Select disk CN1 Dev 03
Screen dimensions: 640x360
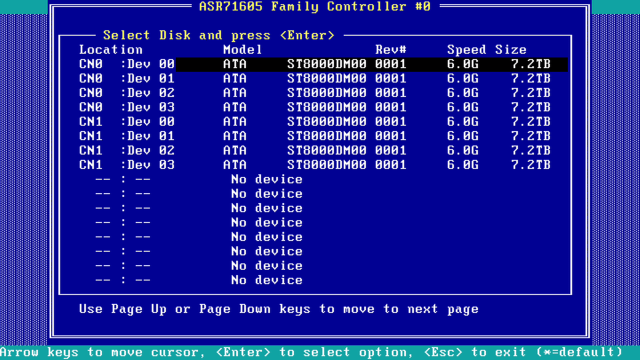315,165
